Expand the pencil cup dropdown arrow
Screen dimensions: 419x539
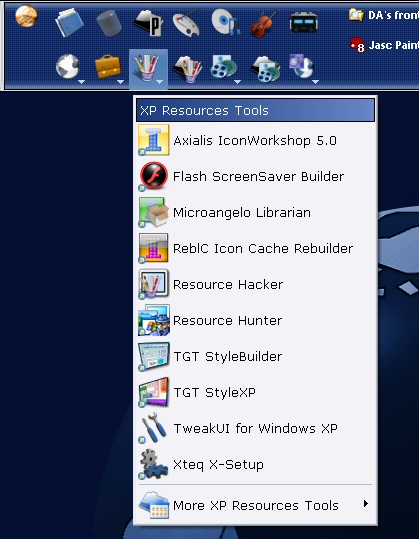pyautogui.click(x=159, y=82)
